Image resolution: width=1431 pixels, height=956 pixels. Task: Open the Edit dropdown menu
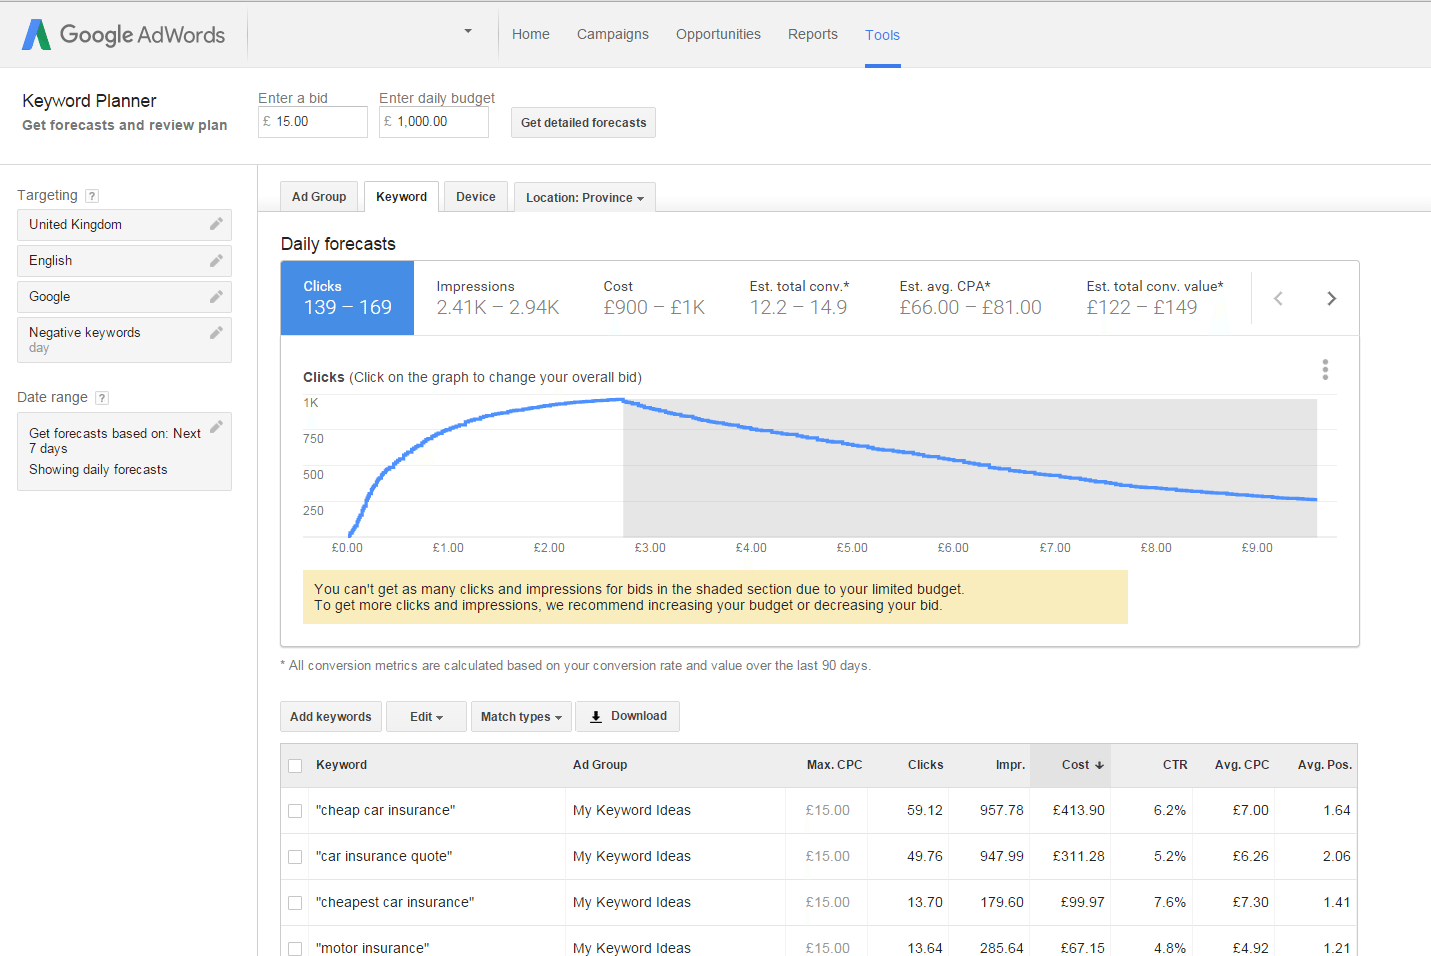pos(426,717)
